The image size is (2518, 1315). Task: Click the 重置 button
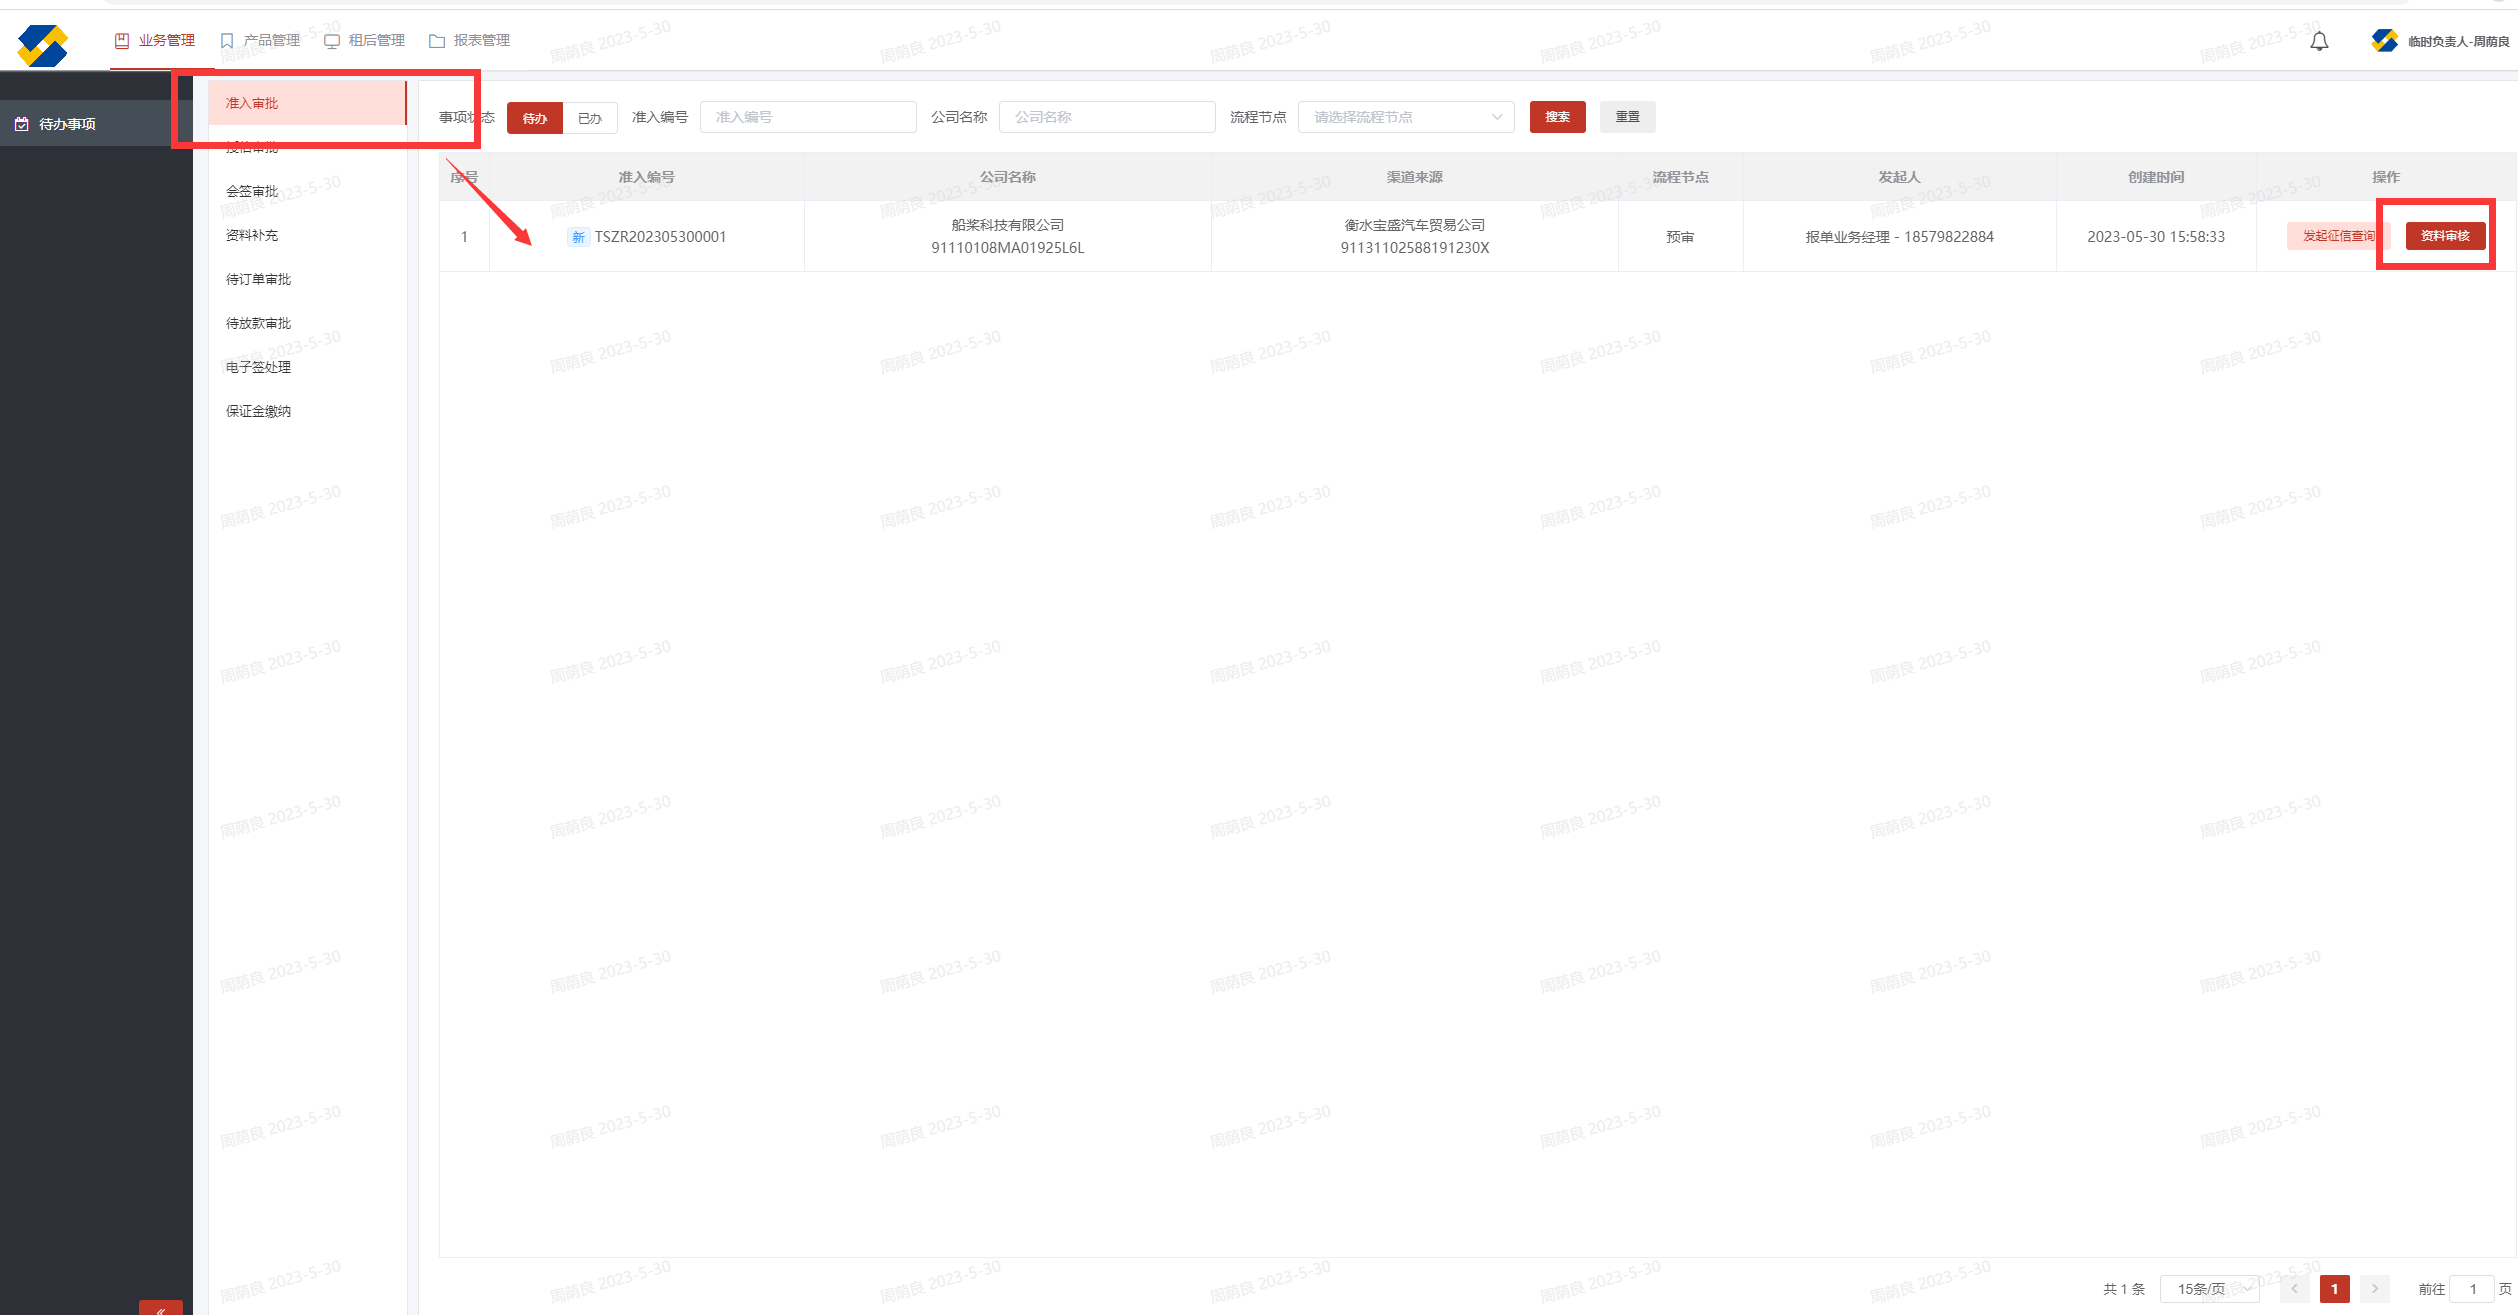[x=1627, y=117]
